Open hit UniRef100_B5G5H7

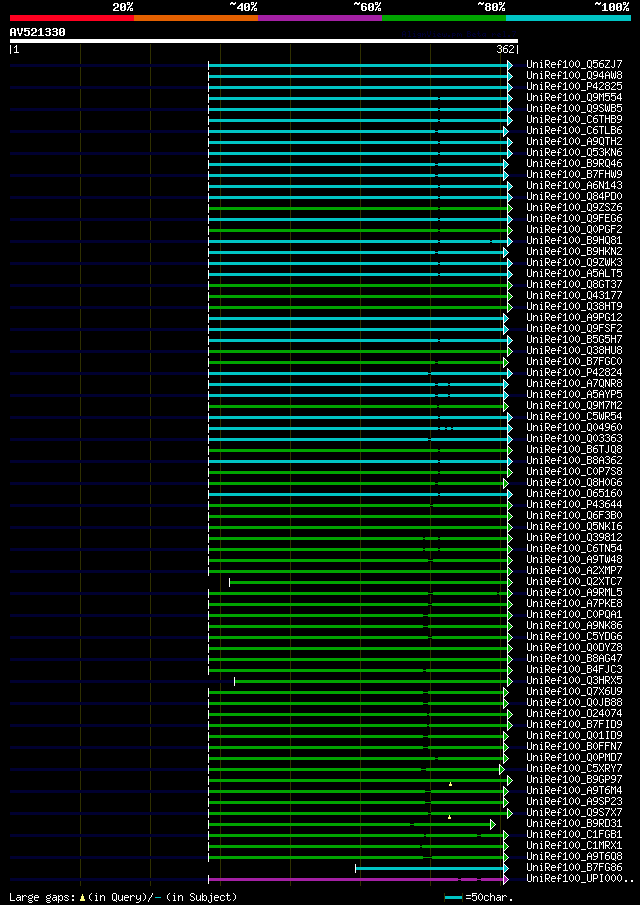pyautogui.click(x=574, y=340)
